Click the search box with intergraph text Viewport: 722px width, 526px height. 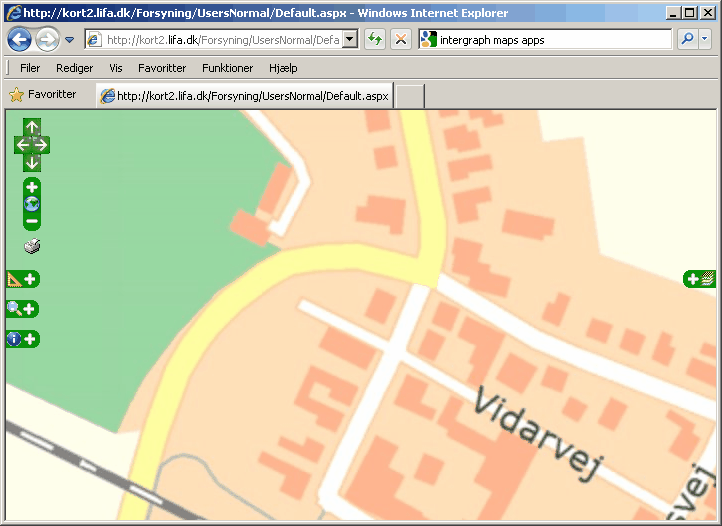pos(553,39)
